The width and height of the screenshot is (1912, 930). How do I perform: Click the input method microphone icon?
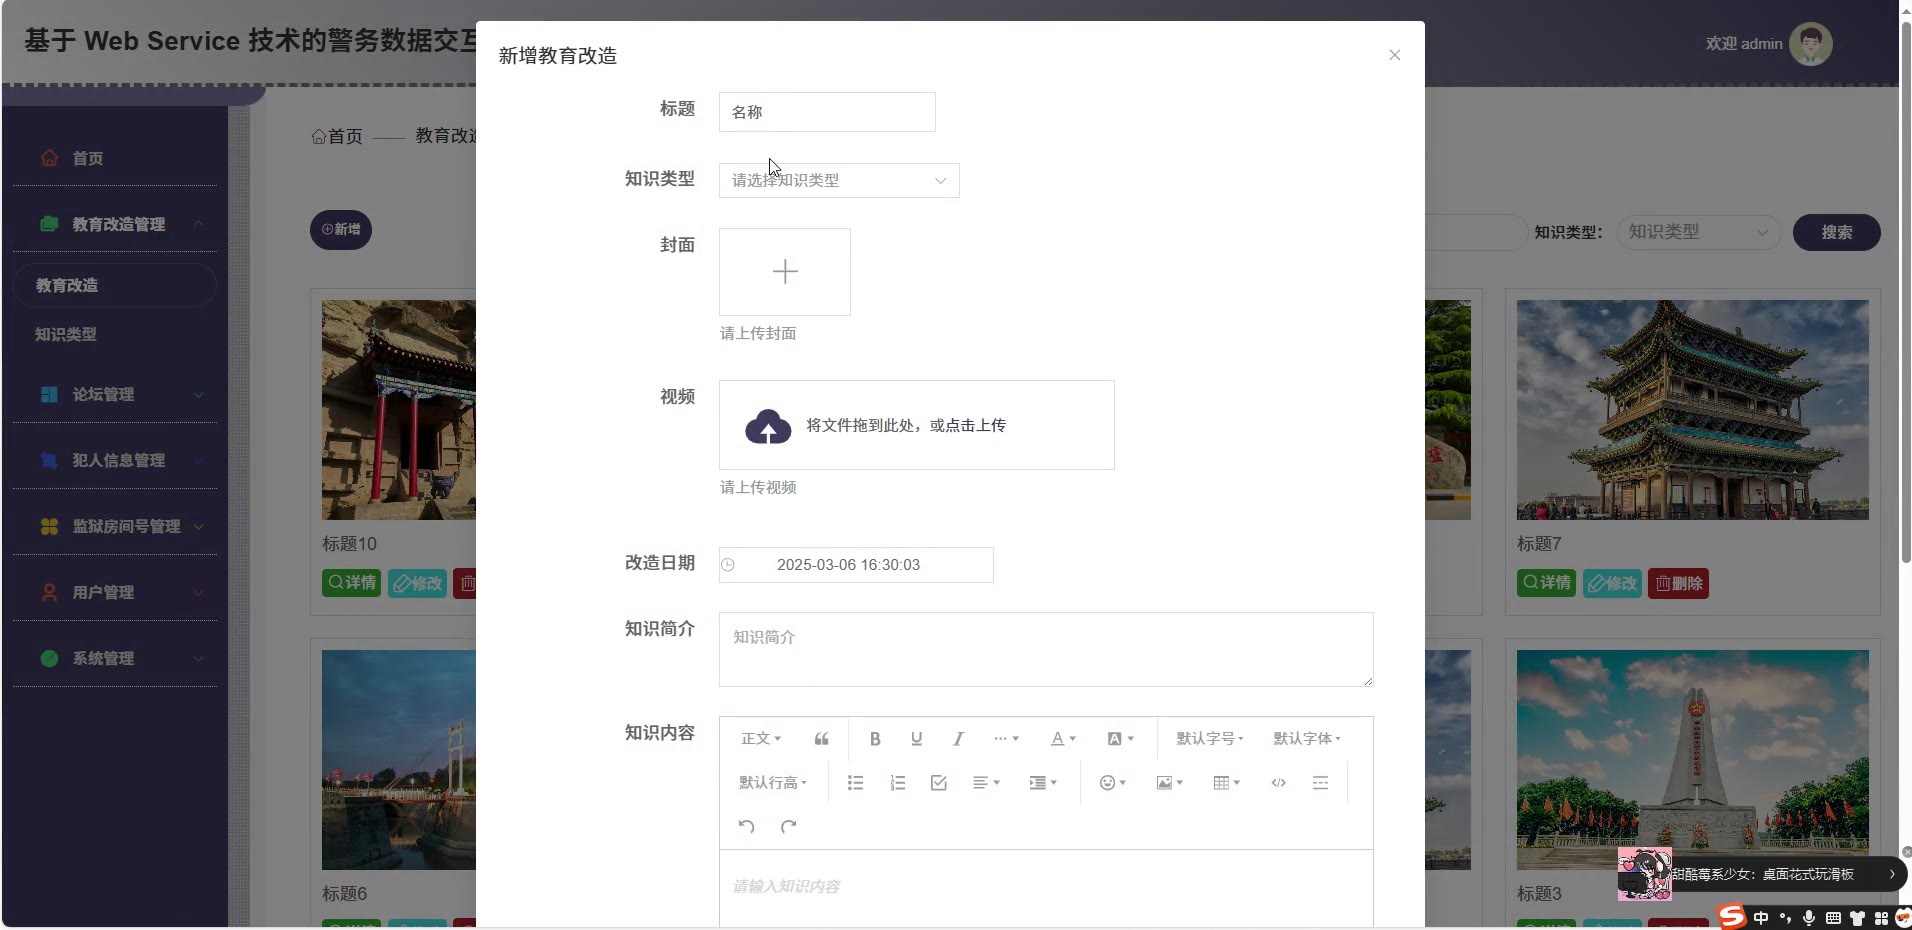pos(1809,918)
